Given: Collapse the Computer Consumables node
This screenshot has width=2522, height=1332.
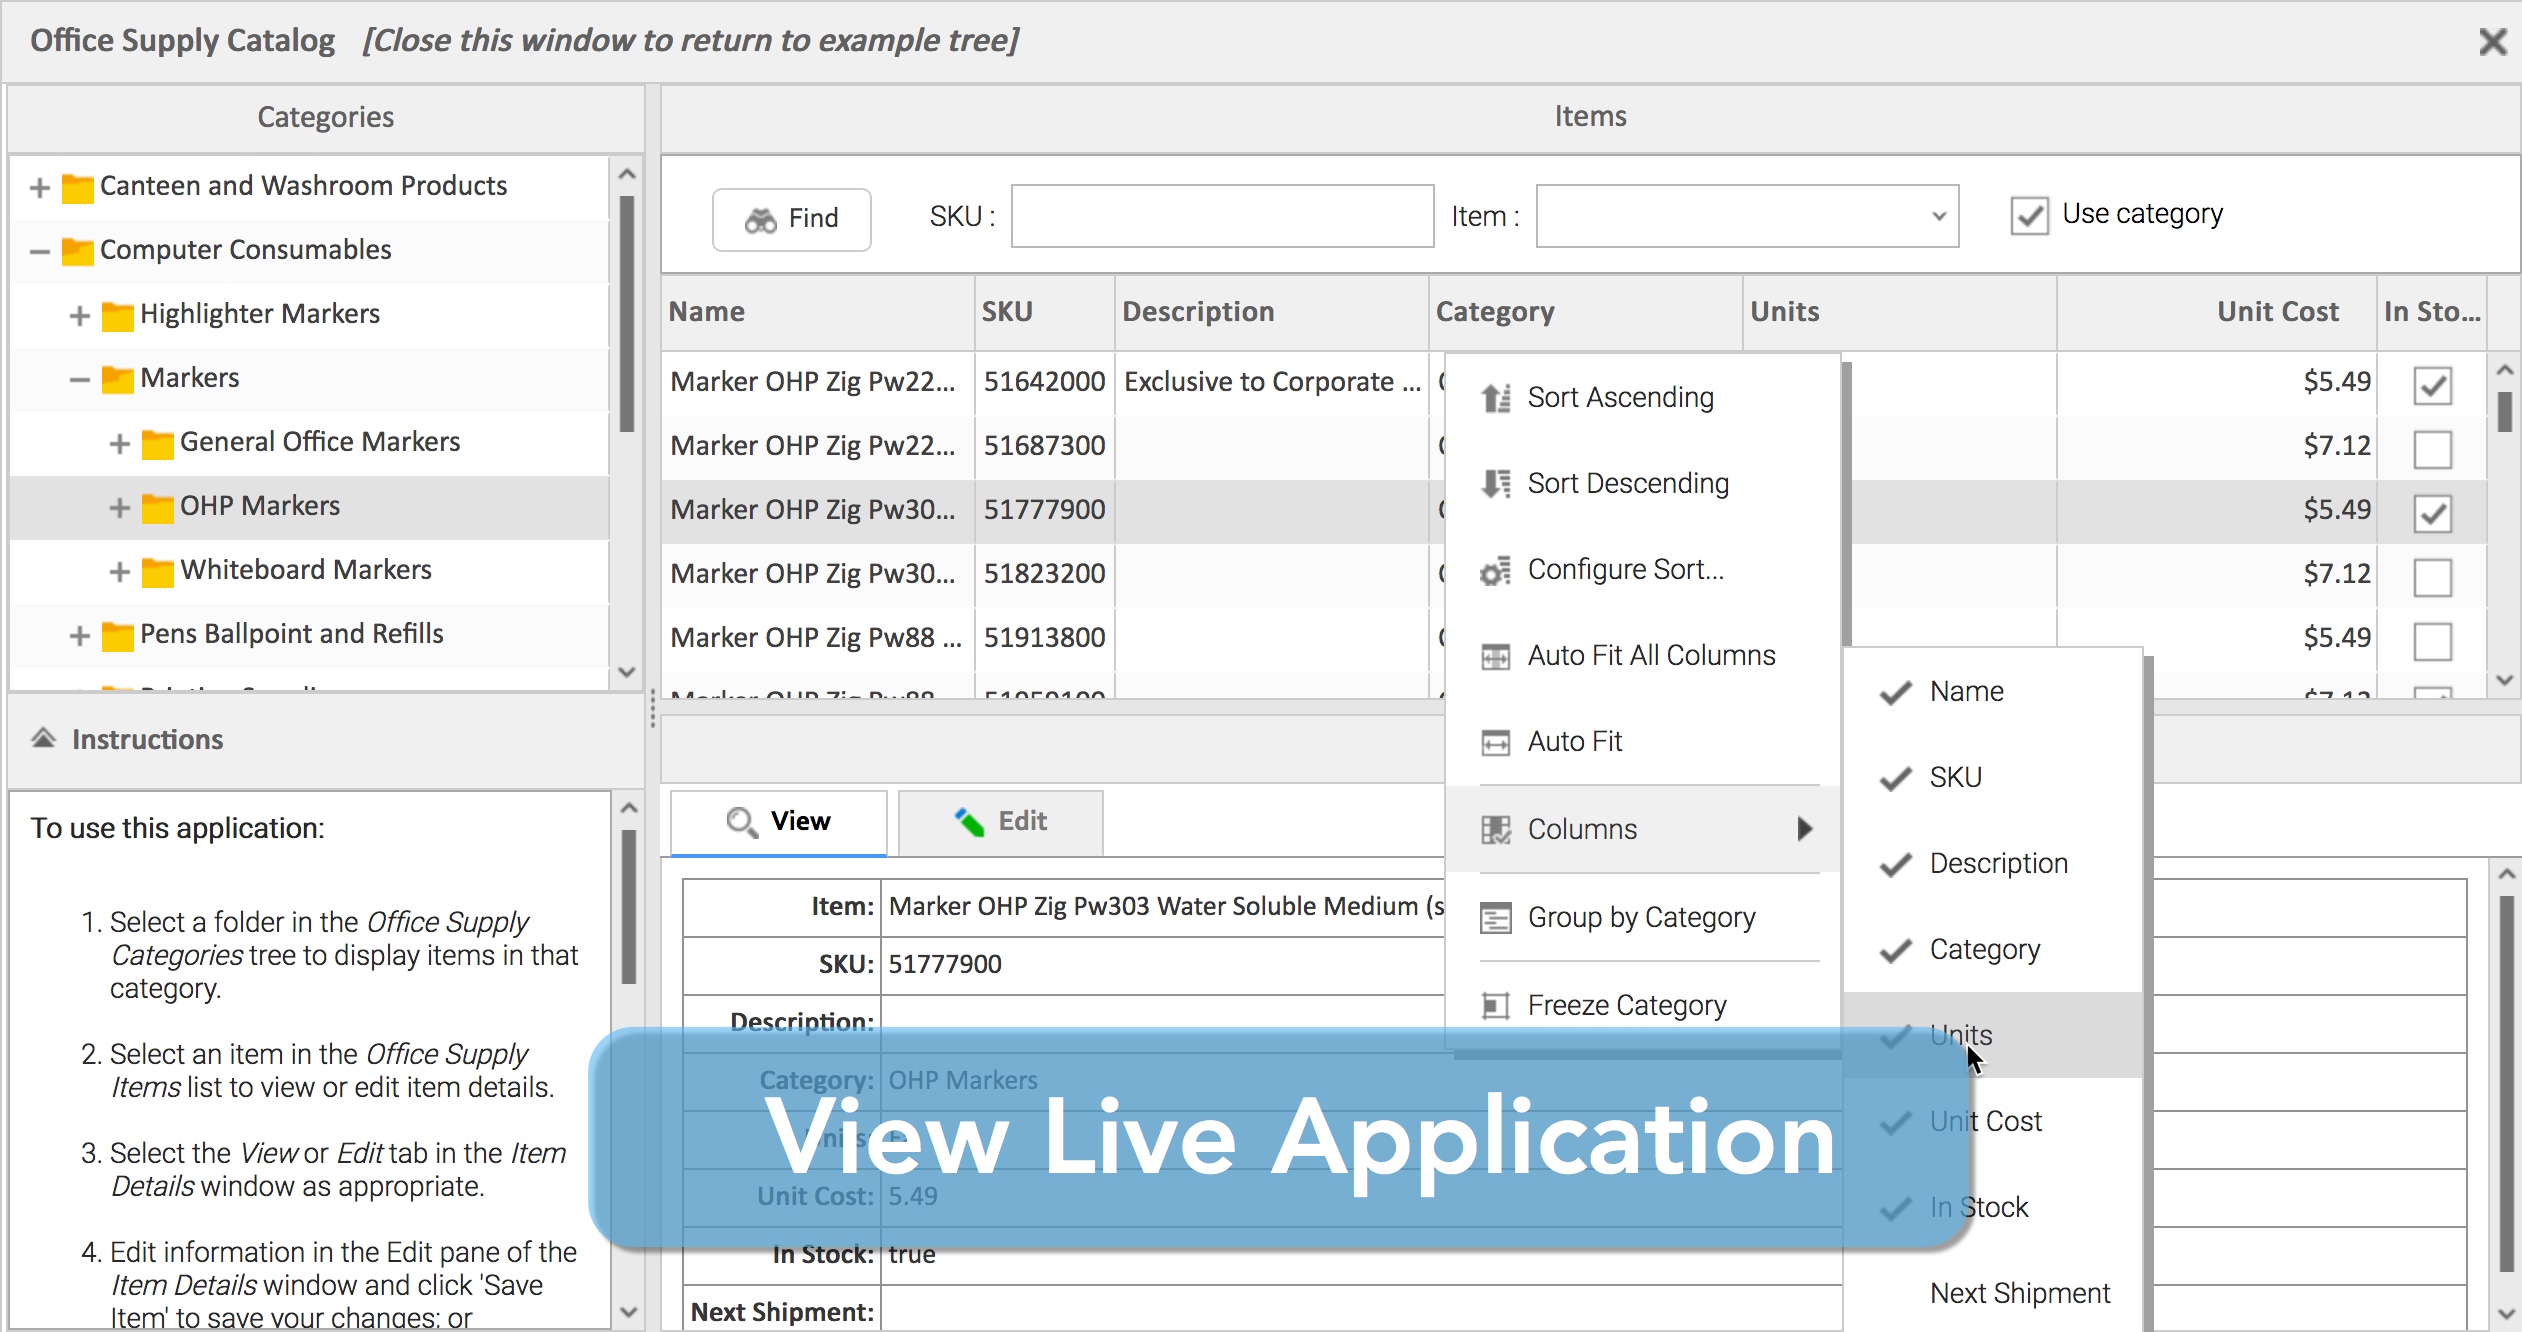Looking at the screenshot, I should click(40, 251).
